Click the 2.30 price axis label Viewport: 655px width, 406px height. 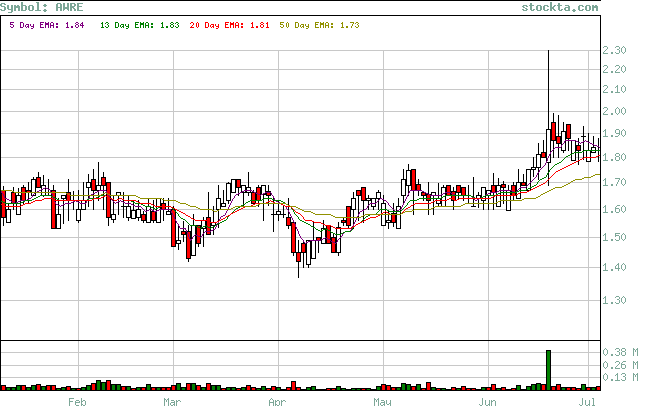(x=614, y=50)
